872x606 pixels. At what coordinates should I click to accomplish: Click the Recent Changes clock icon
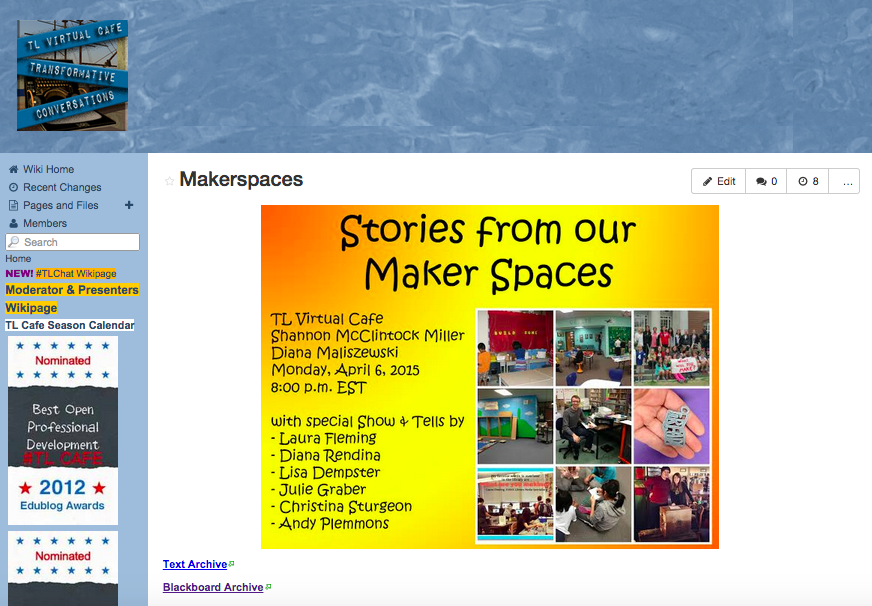pyautogui.click(x=13, y=187)
